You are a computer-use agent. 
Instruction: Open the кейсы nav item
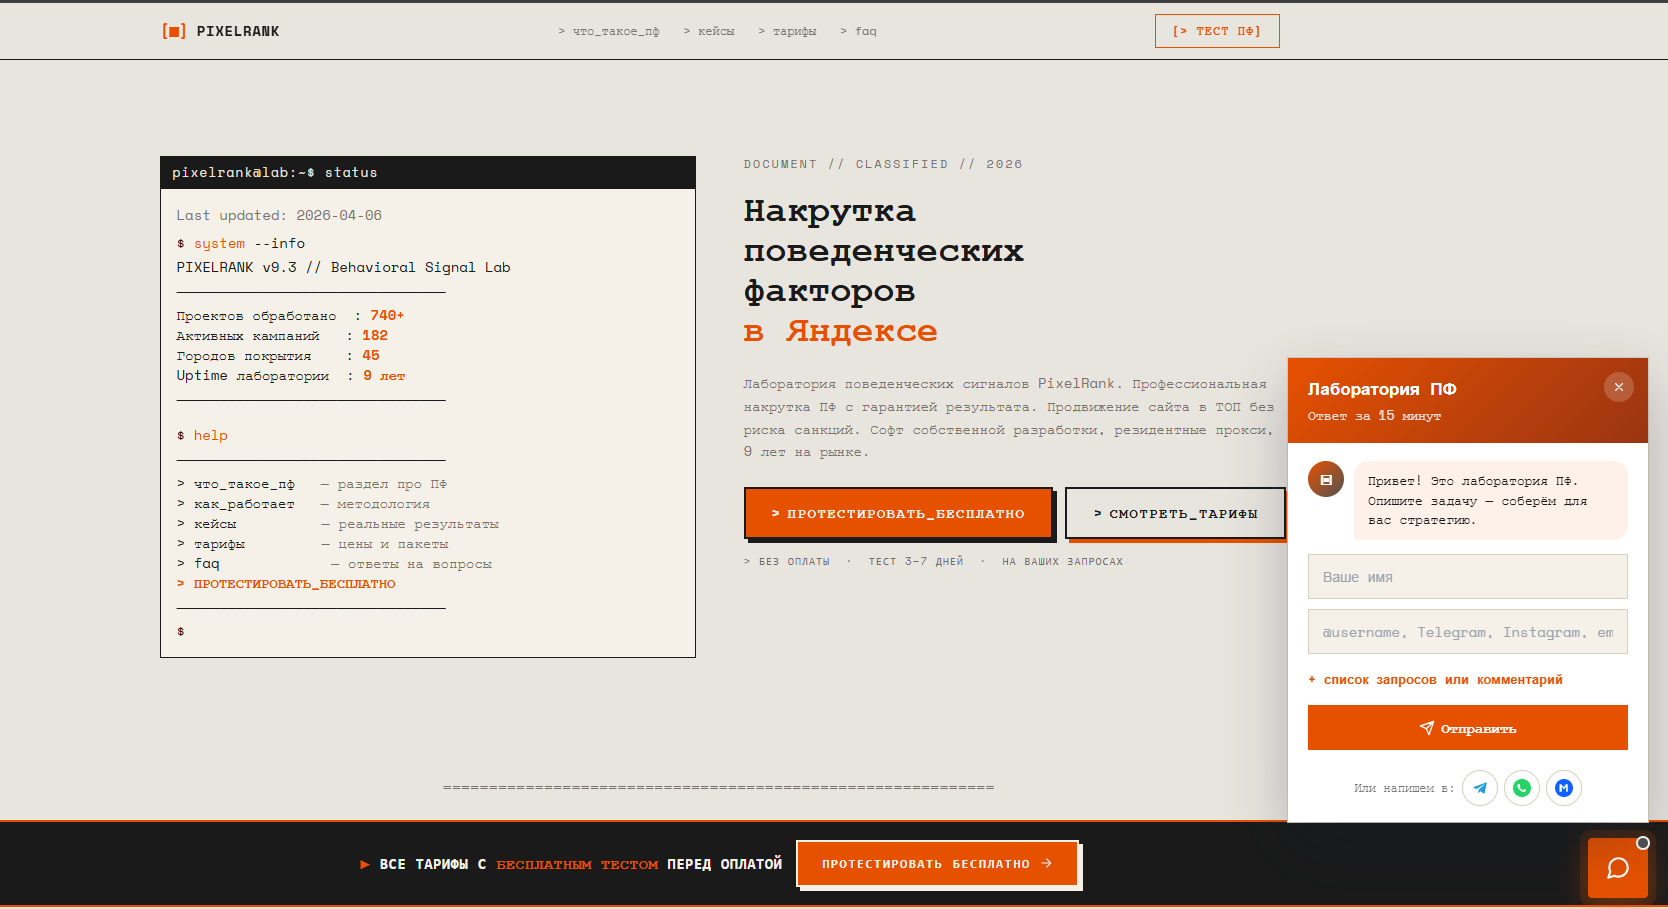point(709,31)
